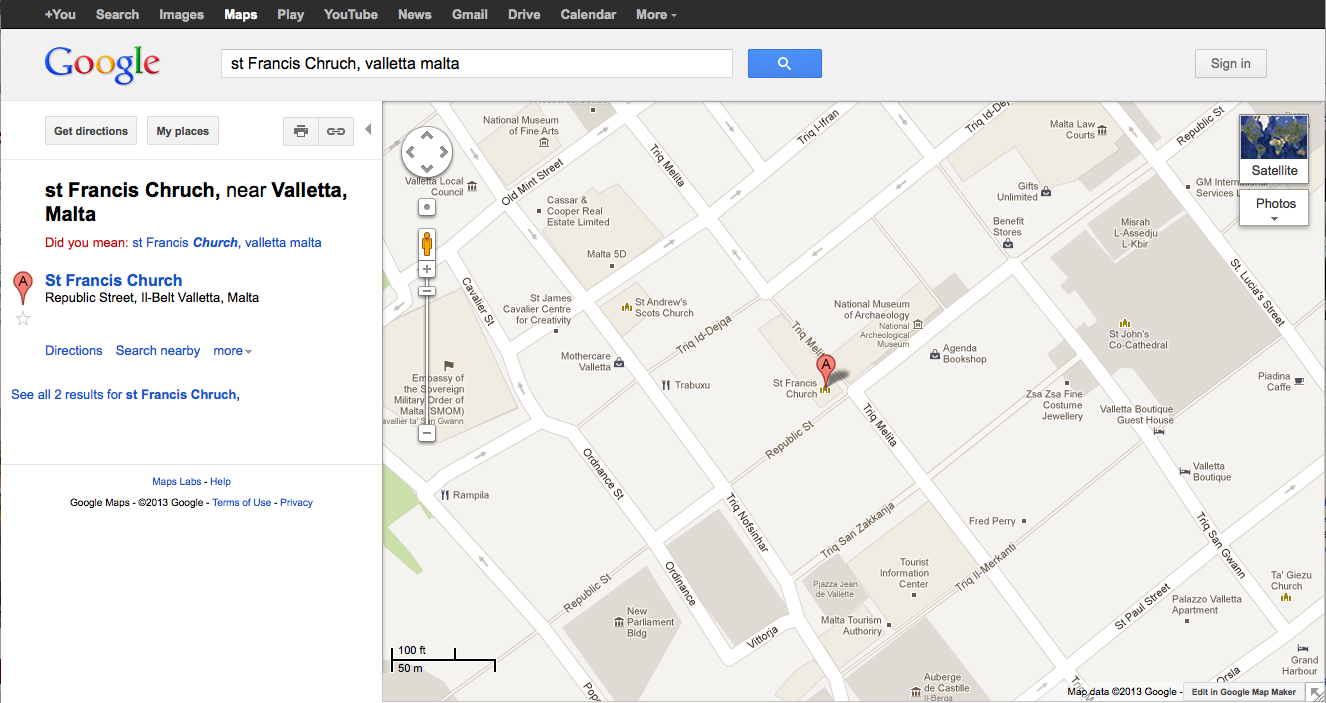The image size is (1326, 703).
Task: Open News from the top bar
Action: 415,14
